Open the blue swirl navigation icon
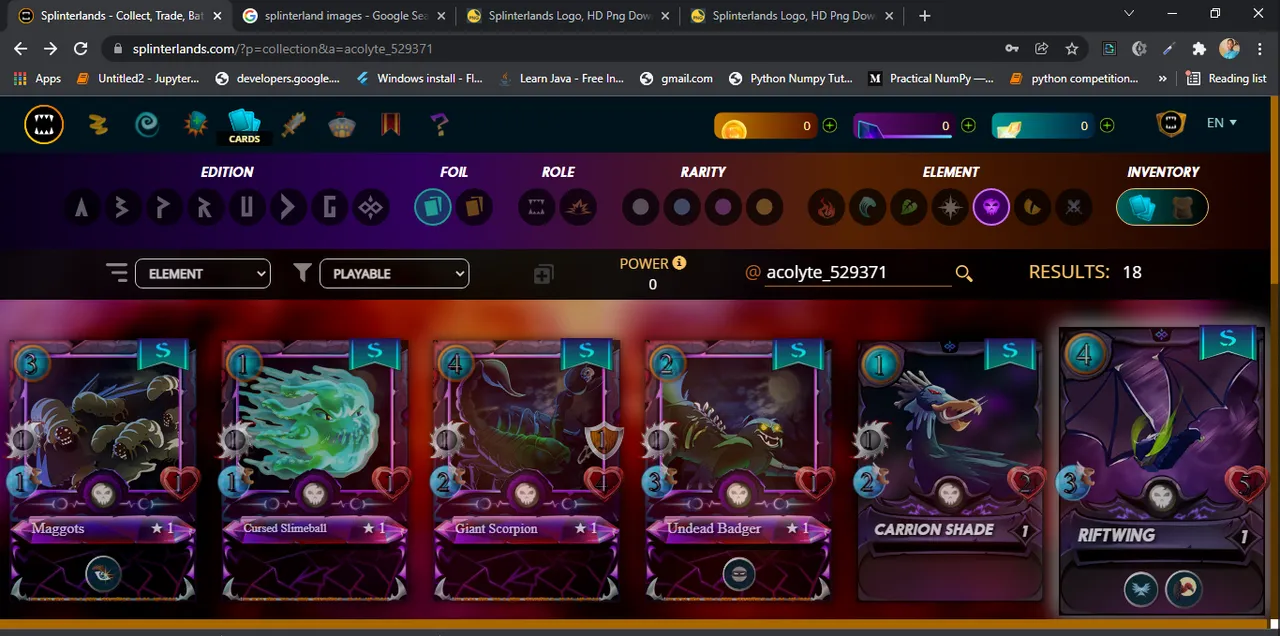The height and width of the screenshot is (636, 1280). 147,125
